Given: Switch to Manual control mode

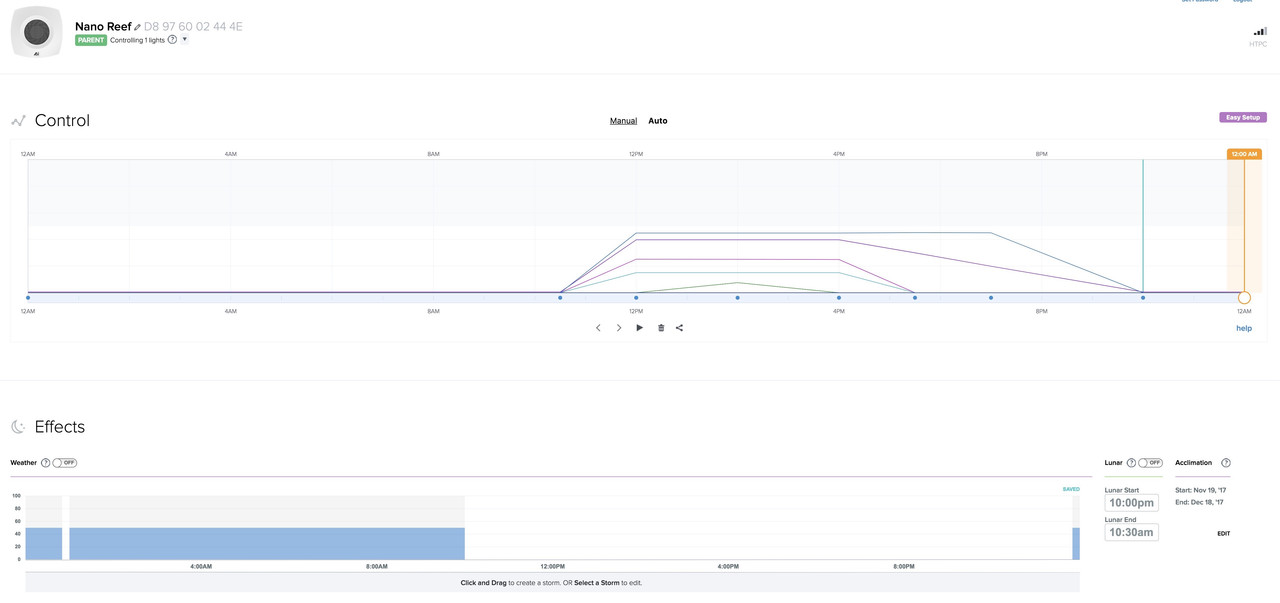Looking at the screenshot, I should coord(623,121).
